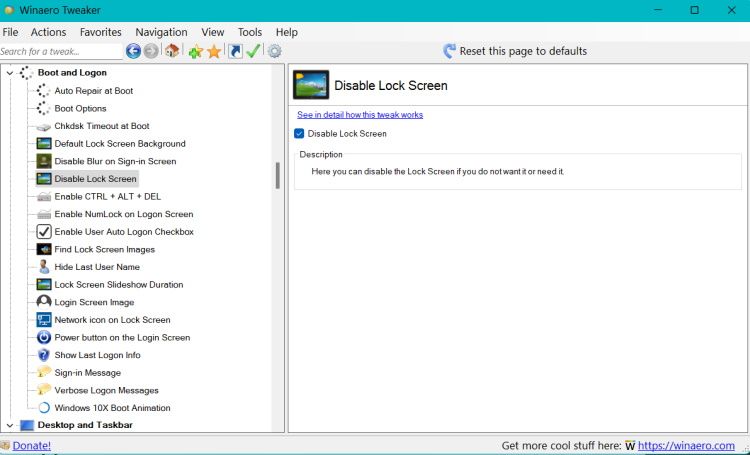Screen dimensions: 750x455
Task: Click the Power button on Login Screen icon
Action: (44, 337)
